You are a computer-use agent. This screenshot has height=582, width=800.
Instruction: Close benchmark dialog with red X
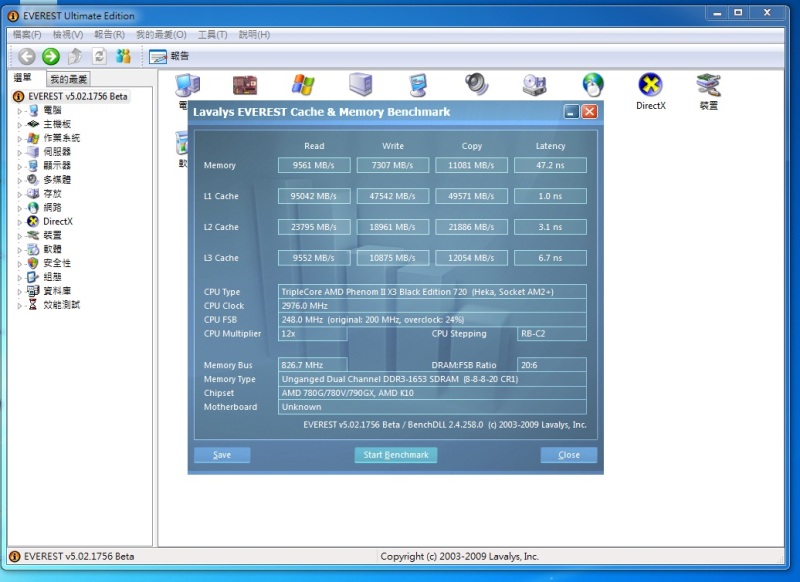[590, 112]
